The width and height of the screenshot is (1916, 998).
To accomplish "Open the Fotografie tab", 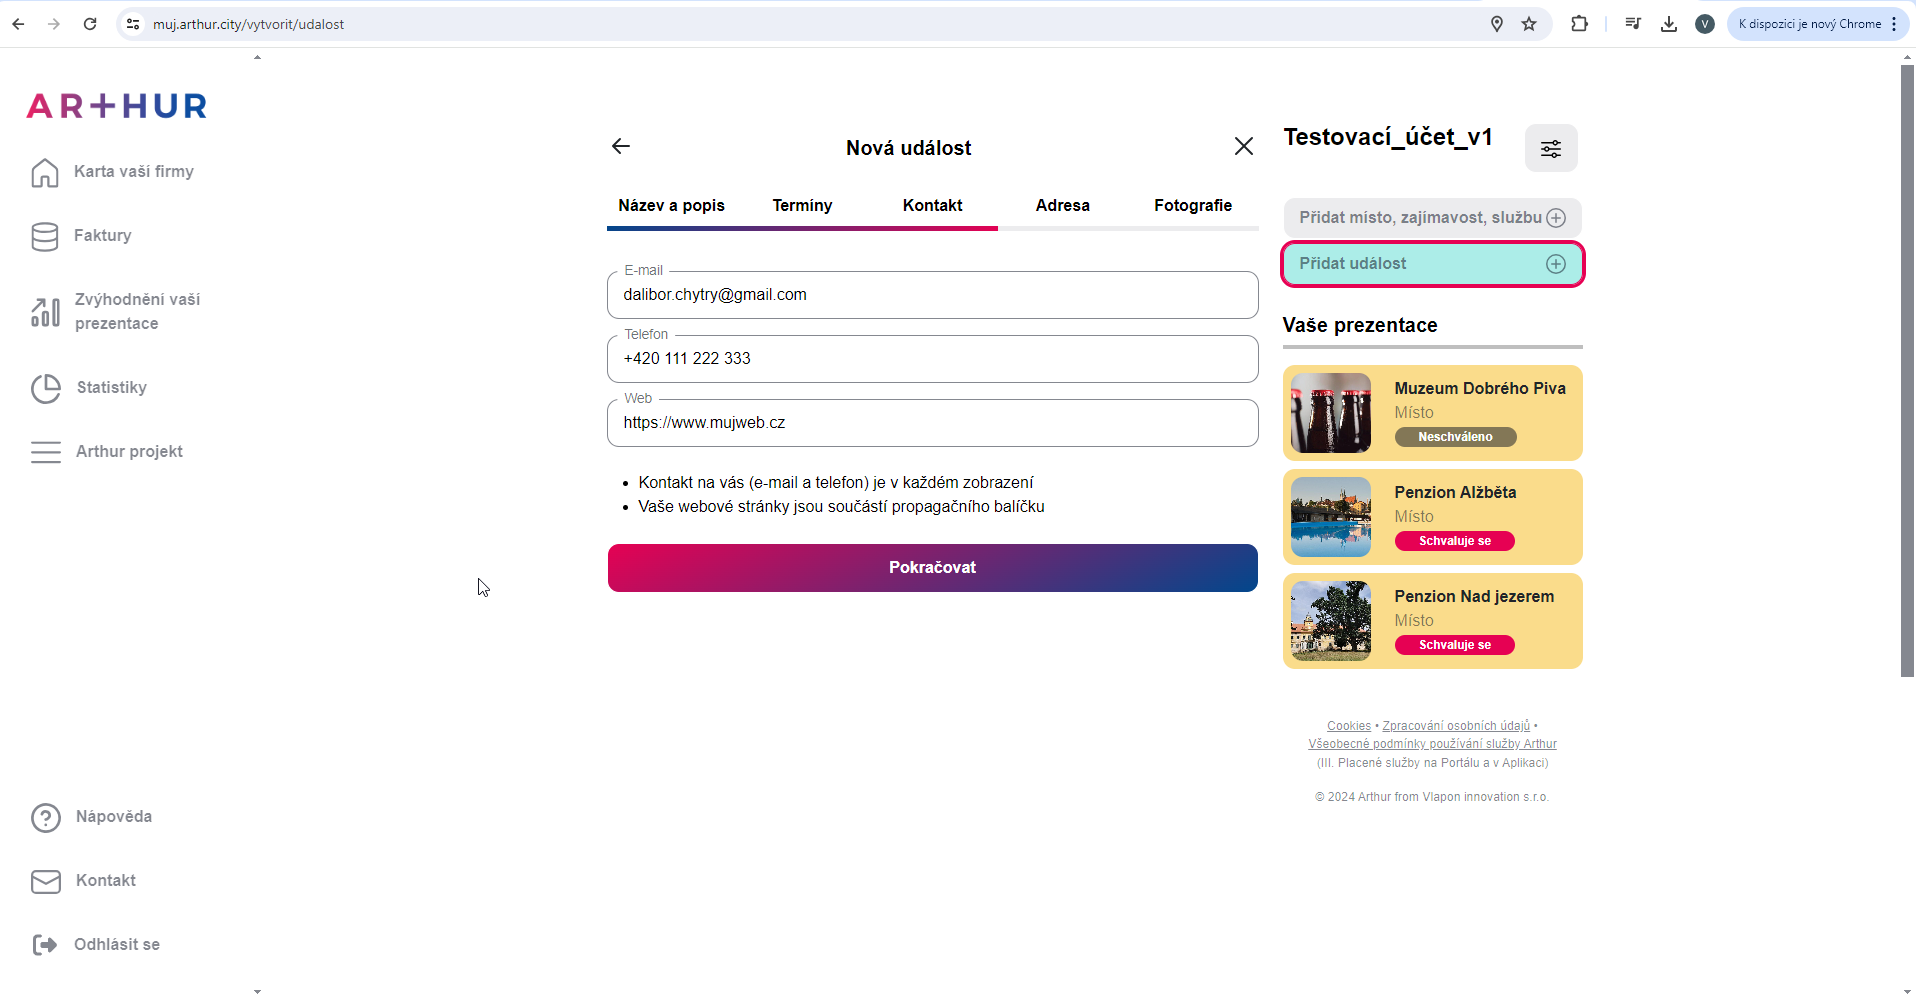I will [x=1192, y=205].
